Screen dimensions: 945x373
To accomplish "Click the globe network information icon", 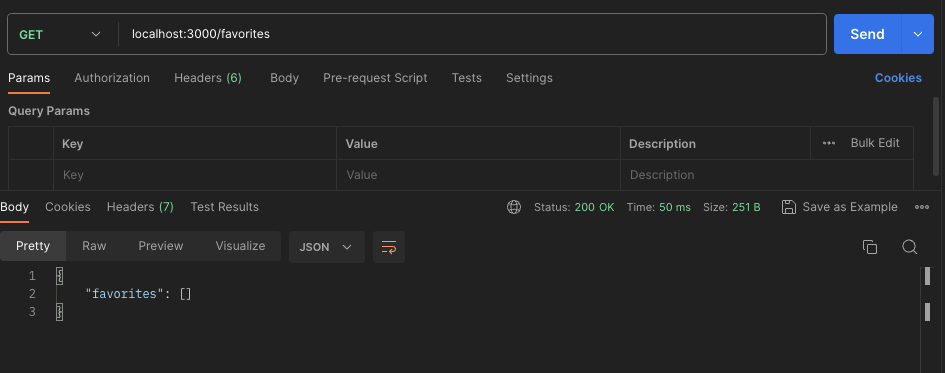I will [x=514, y=207].
